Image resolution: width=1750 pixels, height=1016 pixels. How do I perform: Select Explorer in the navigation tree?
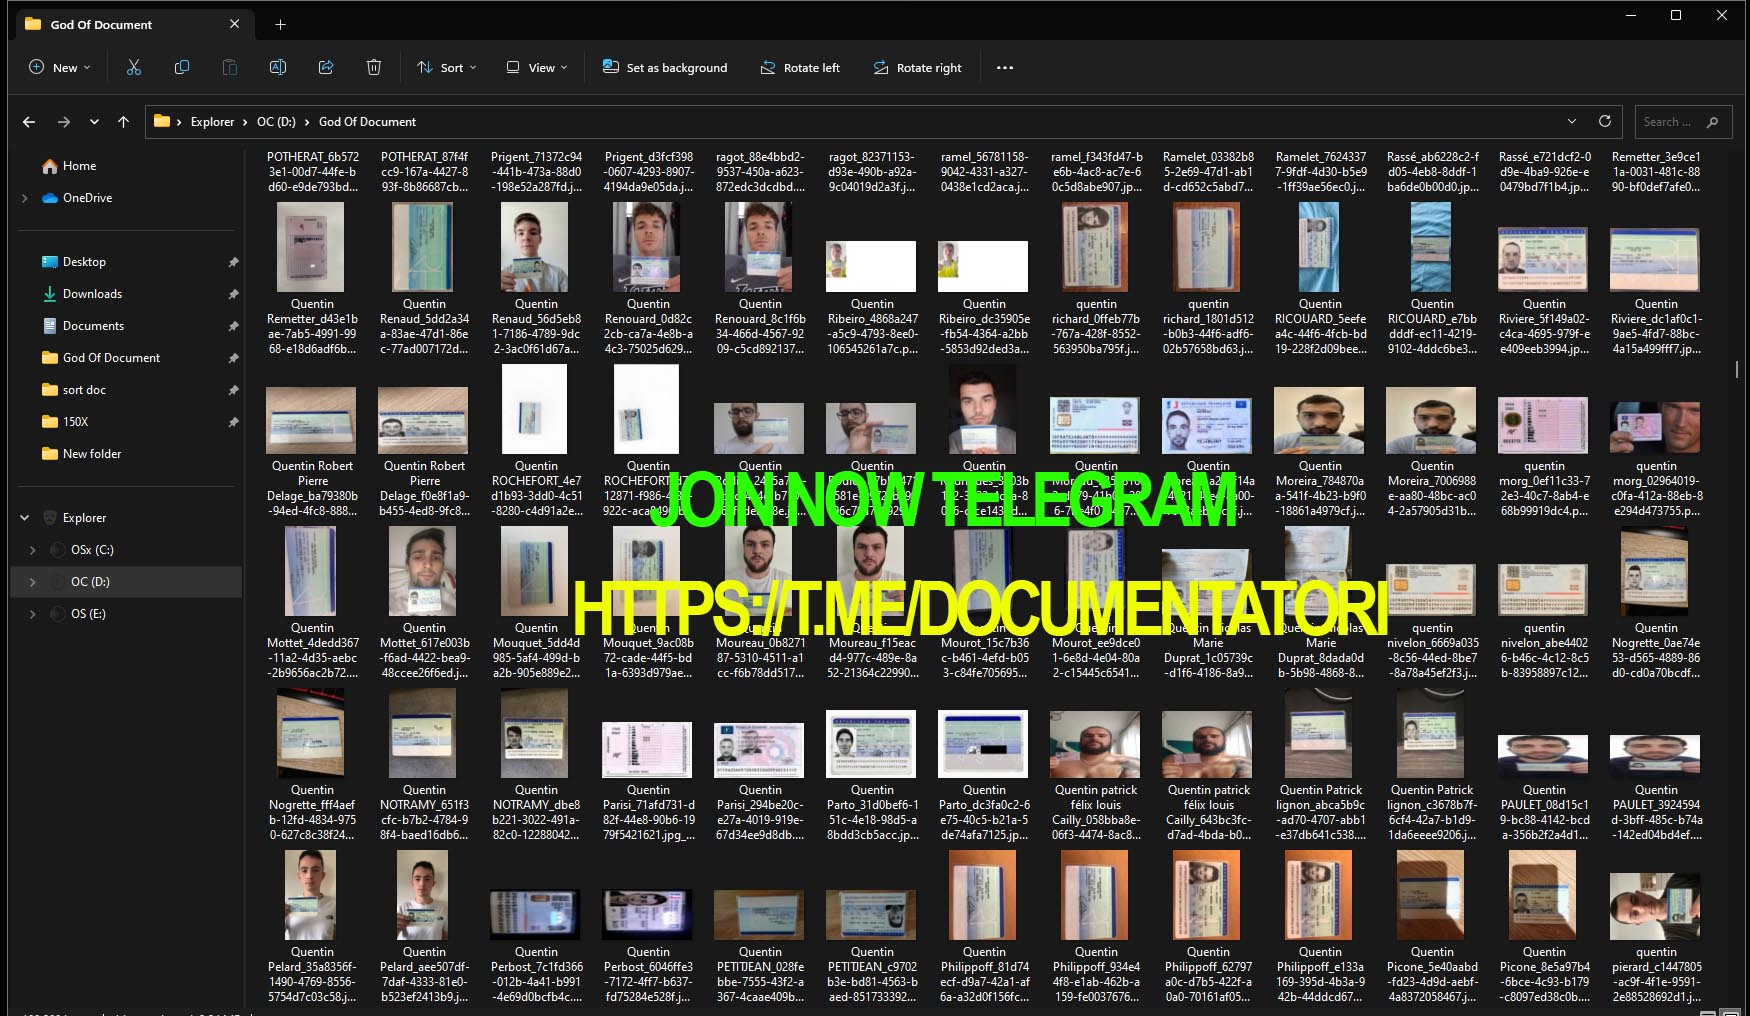pyautogui.click(x=84, y=518)
